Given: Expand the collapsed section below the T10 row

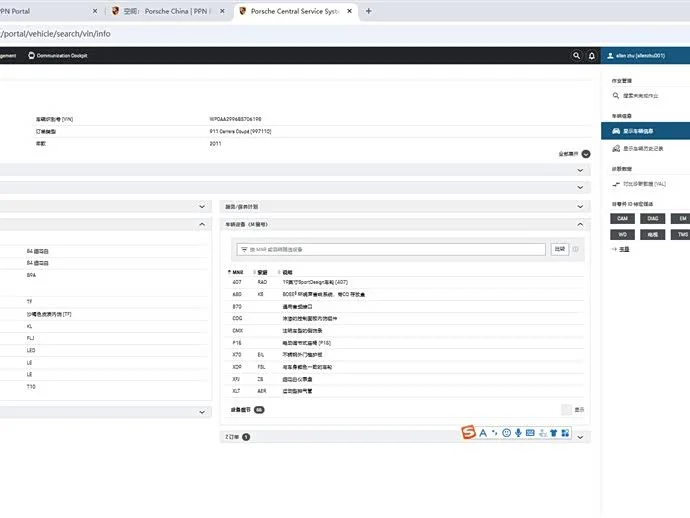Looking at the screenshot, I should 202,412.
